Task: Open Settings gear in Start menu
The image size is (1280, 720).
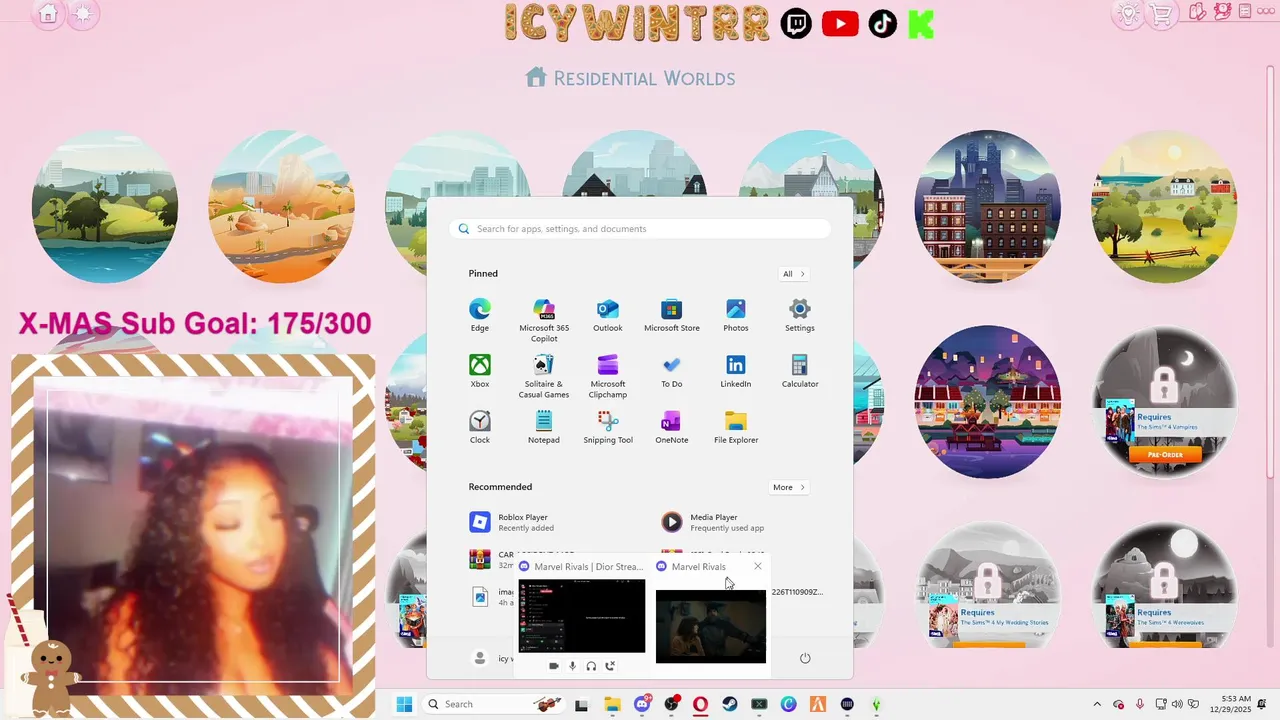Action: click(800, 315)
